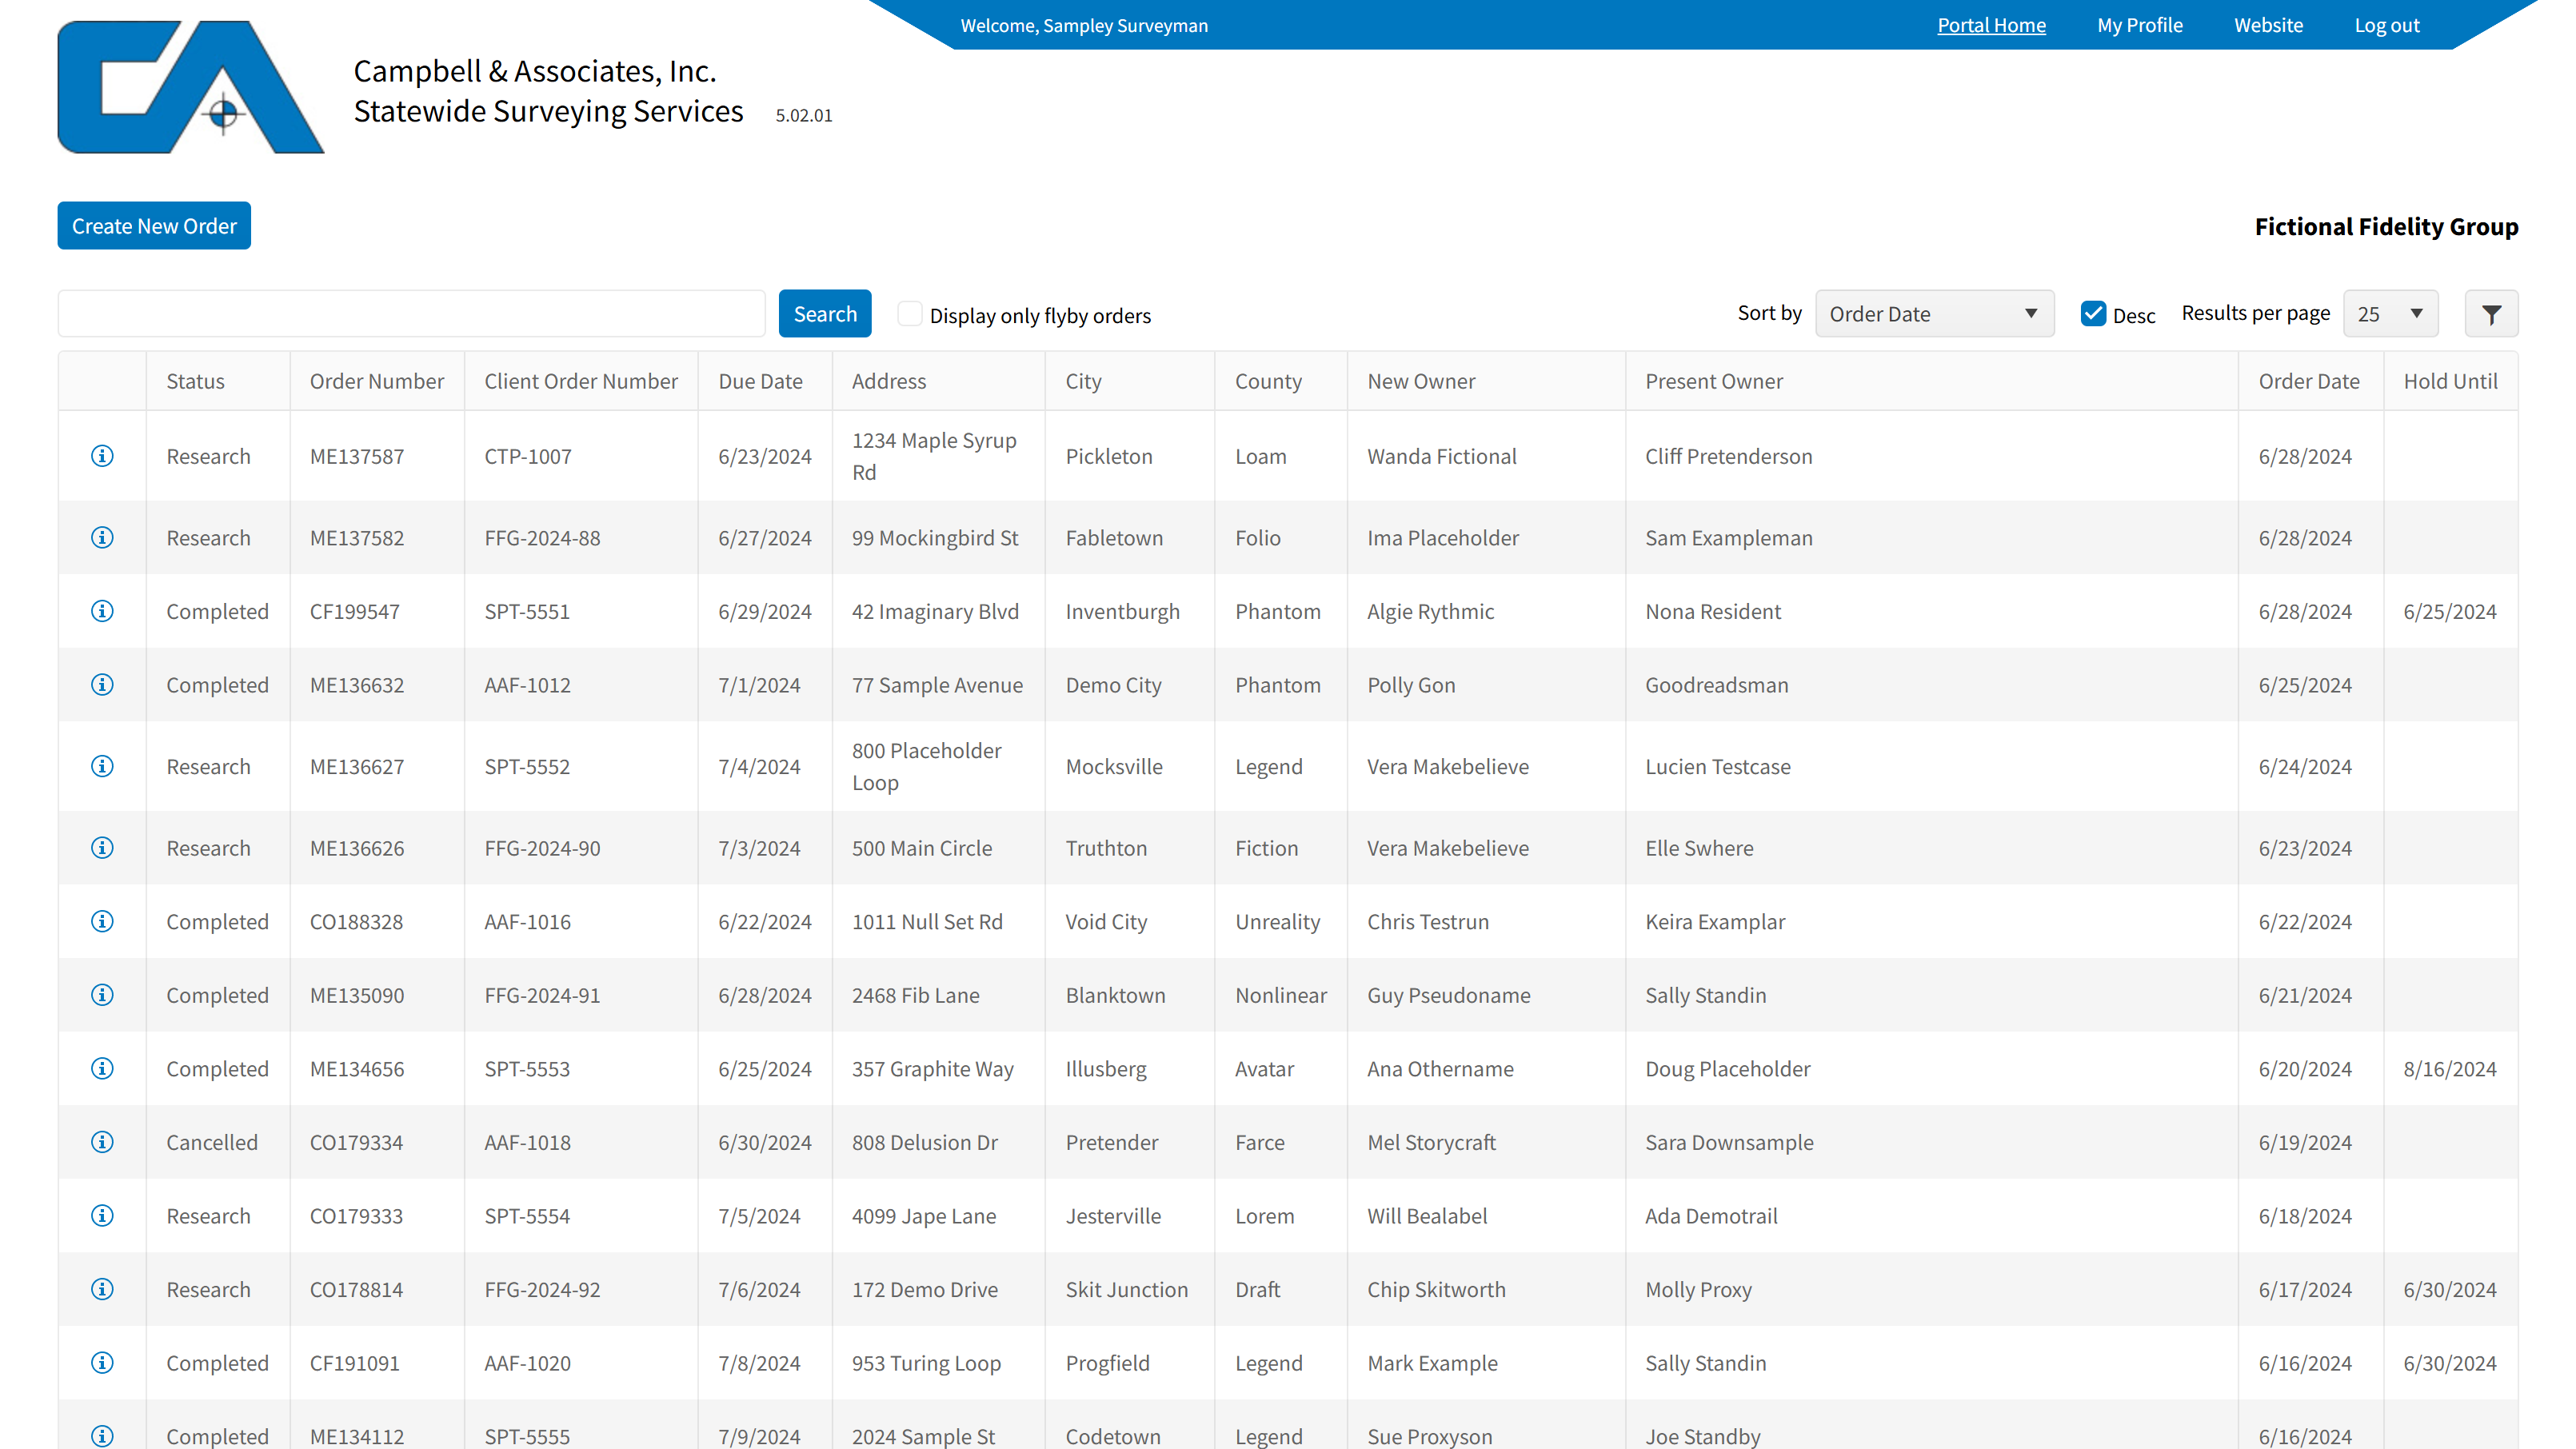
Task: Click the info icon for order ME137587
Action: point(102,456)
